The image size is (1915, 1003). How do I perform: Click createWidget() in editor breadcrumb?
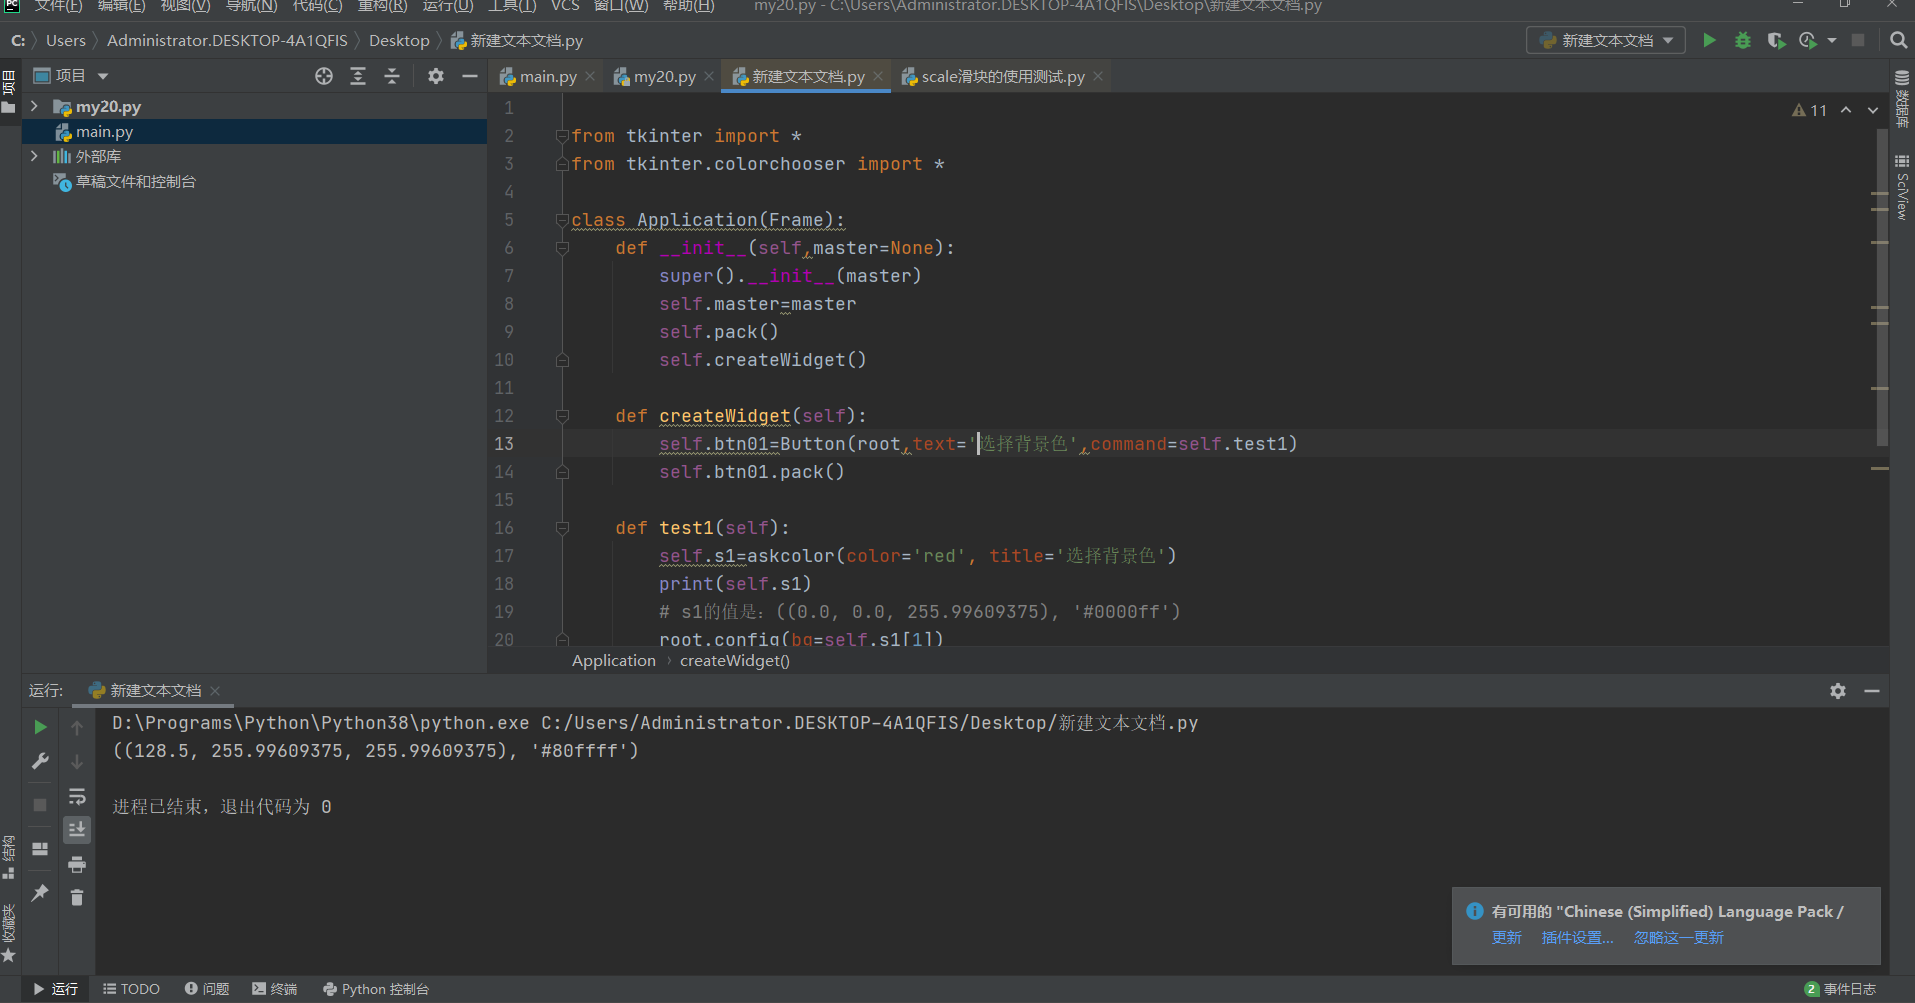click(x=735, y=661)
